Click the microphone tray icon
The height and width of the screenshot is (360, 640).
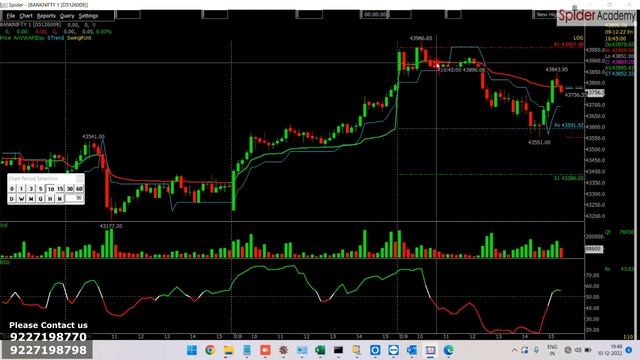pos(536,350)
